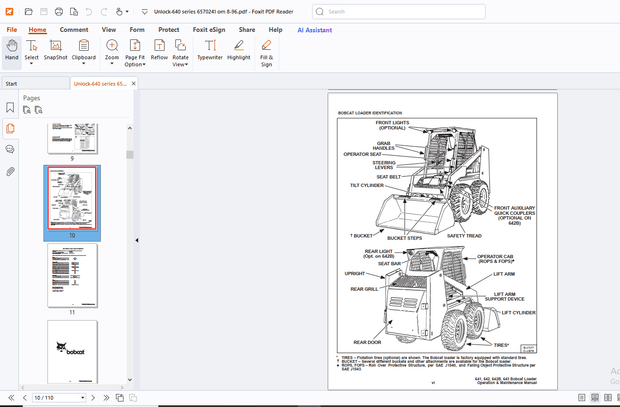Go to the last page
The width and height of the screenshot is (620, 407).
[x=106, y=398]
